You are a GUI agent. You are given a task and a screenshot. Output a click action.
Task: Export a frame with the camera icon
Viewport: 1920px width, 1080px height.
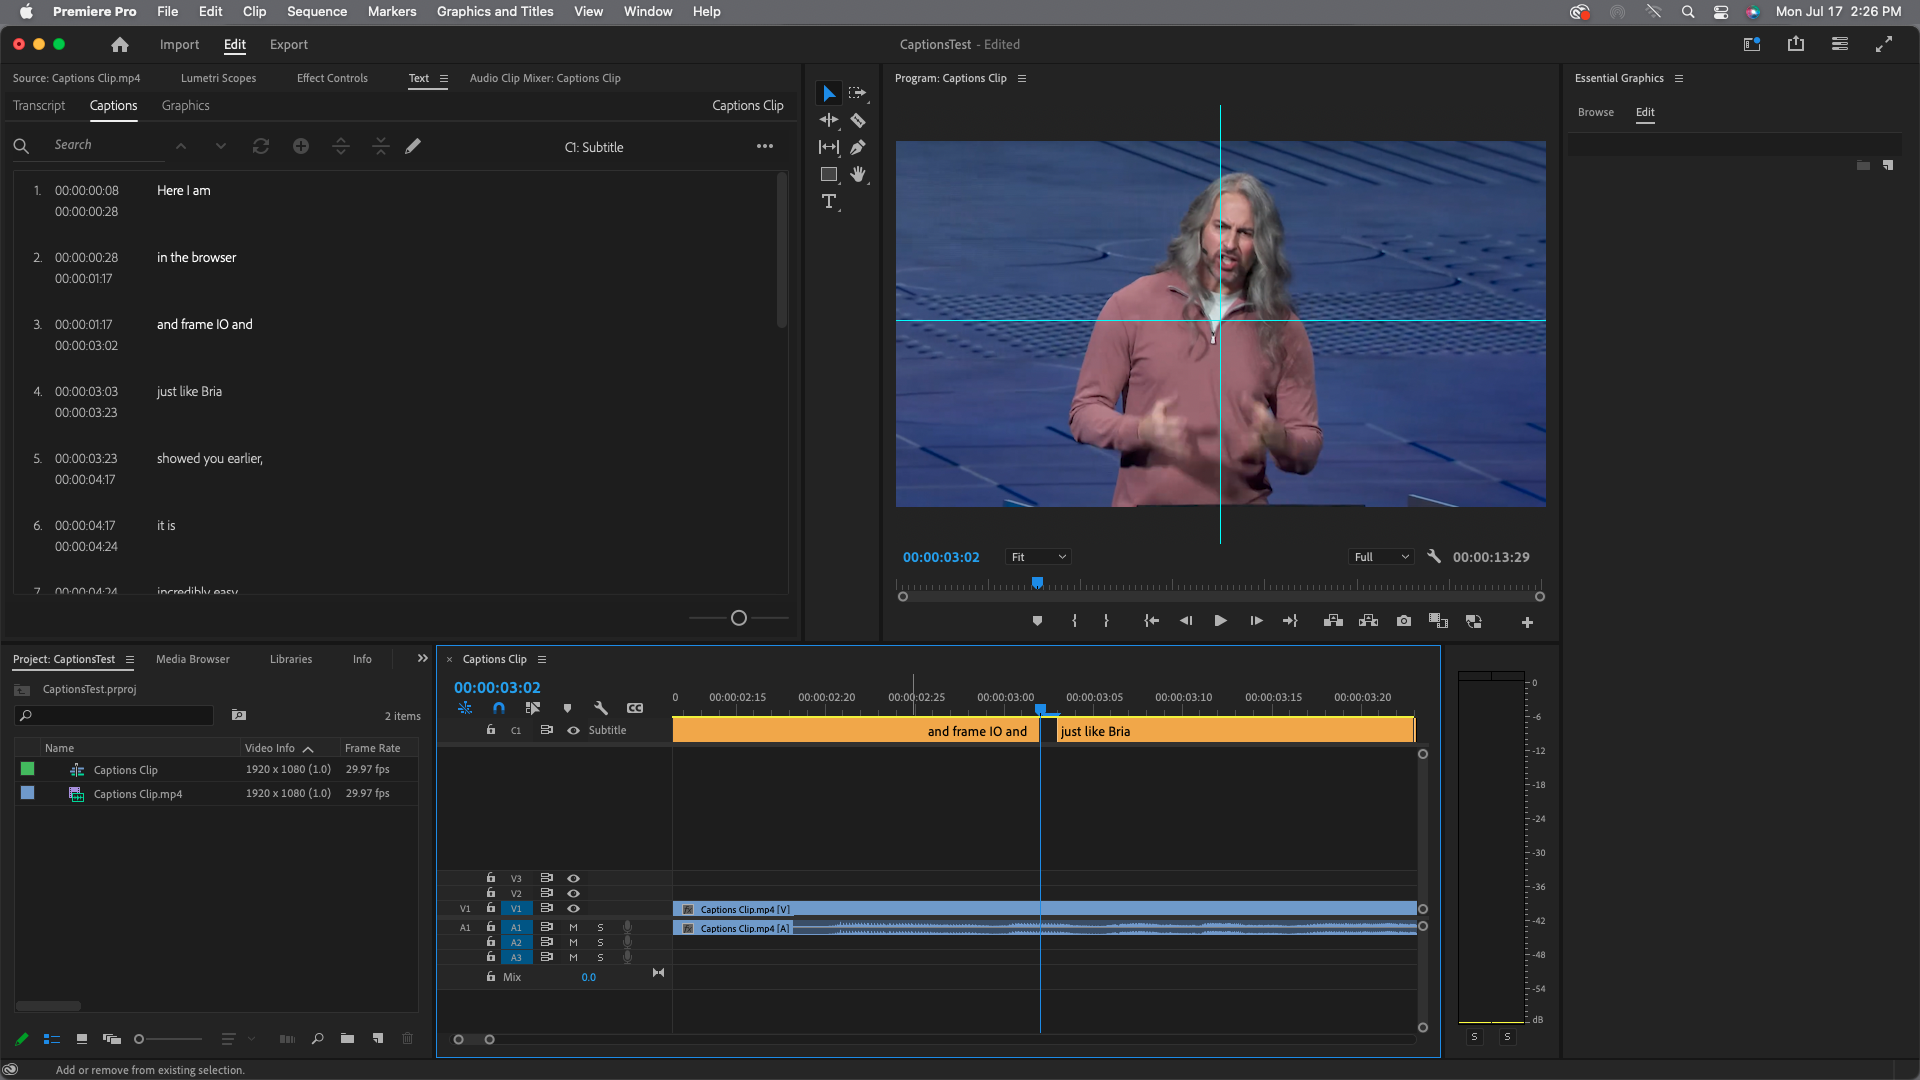(1404, 621)
